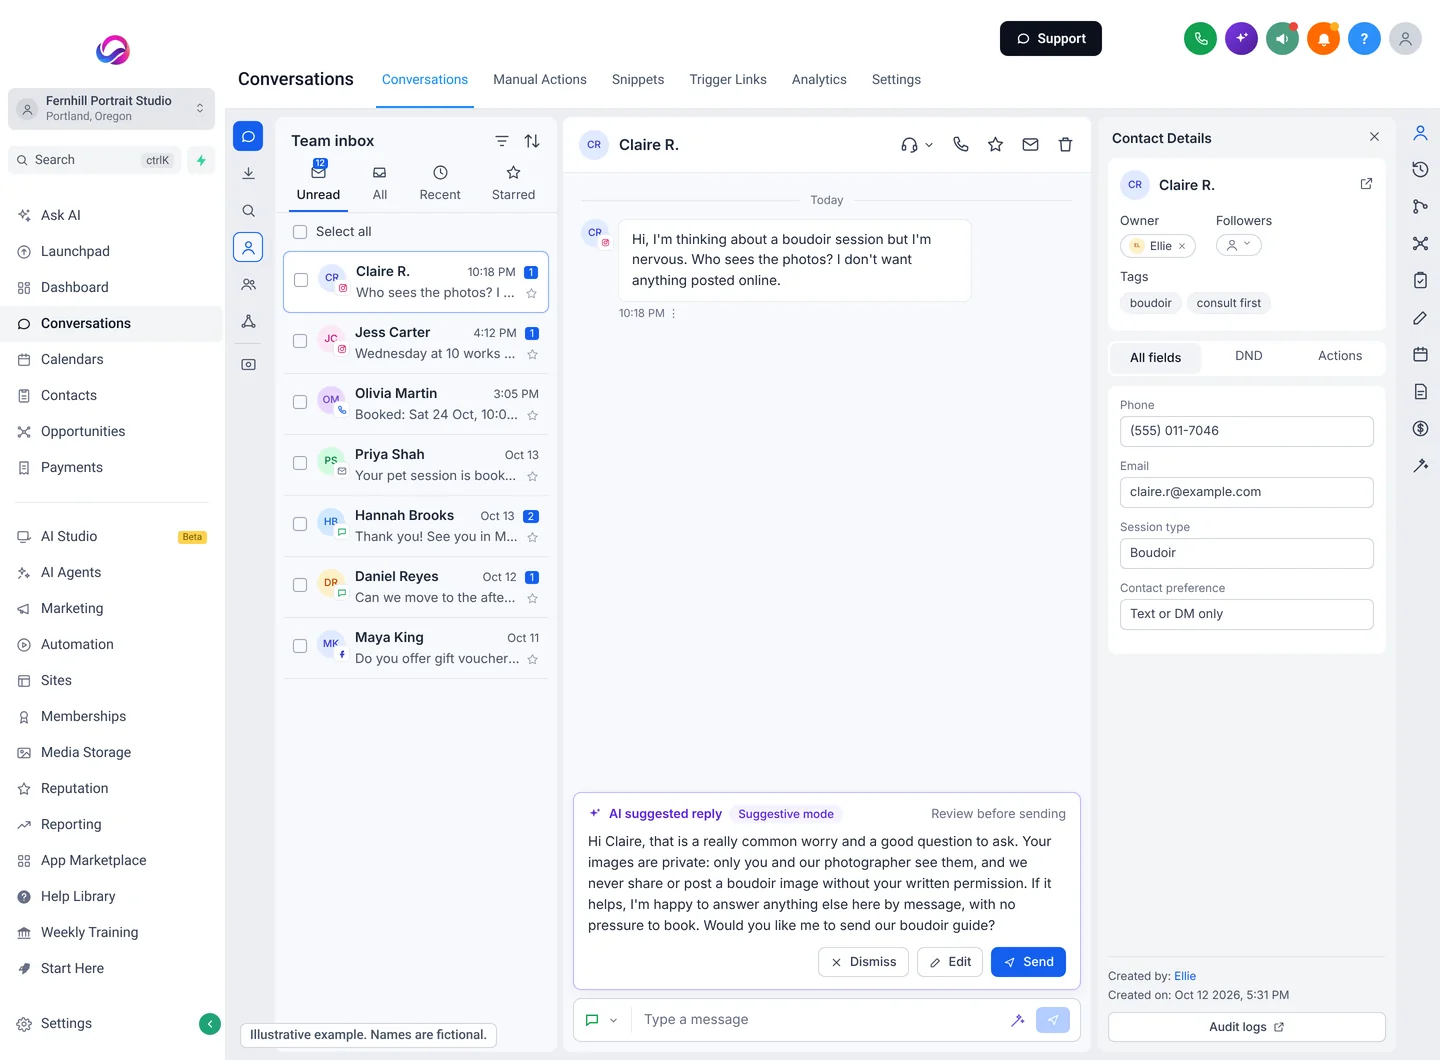The image size is (1440, 1060).
Task: Open the Trigger Links tab
Action: [728, 80]
